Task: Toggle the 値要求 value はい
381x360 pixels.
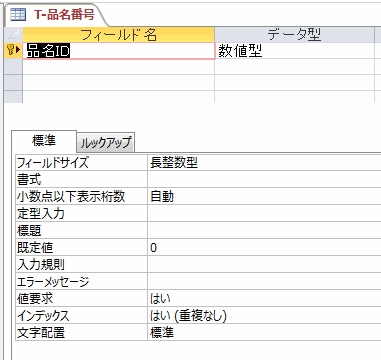Action: pos(264,298)
